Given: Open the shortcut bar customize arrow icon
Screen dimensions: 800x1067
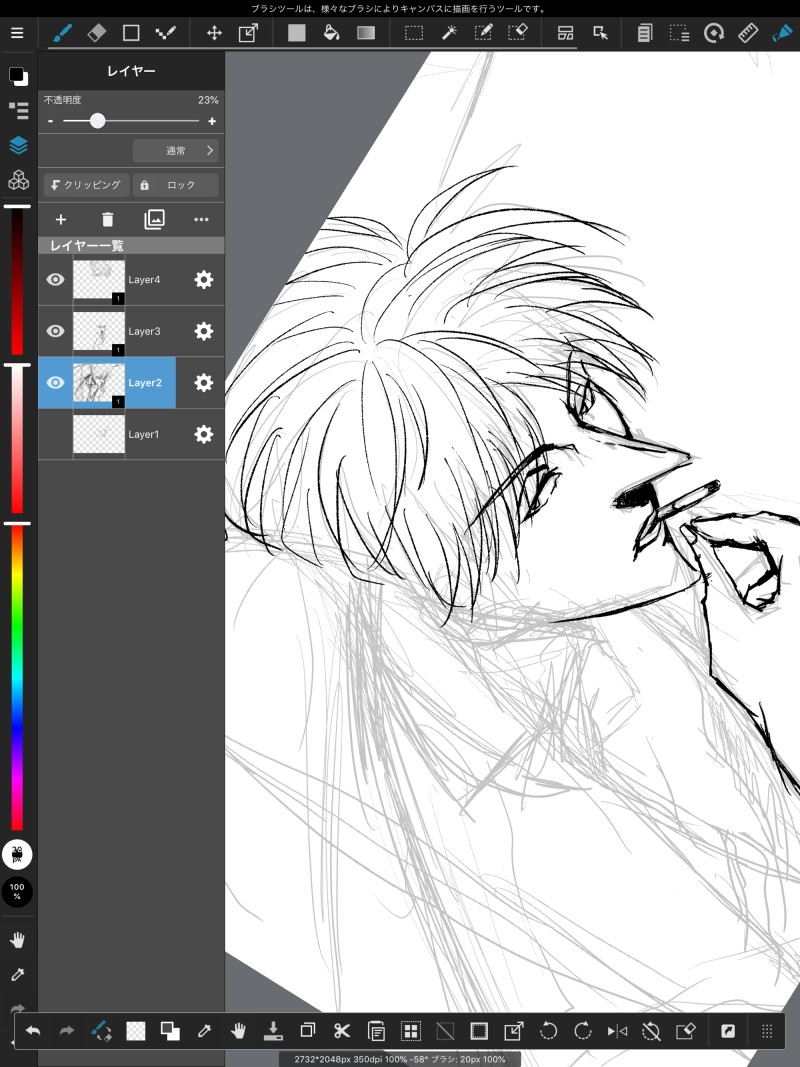Looking at the screenshot, I should click(x=727, y=1031).
